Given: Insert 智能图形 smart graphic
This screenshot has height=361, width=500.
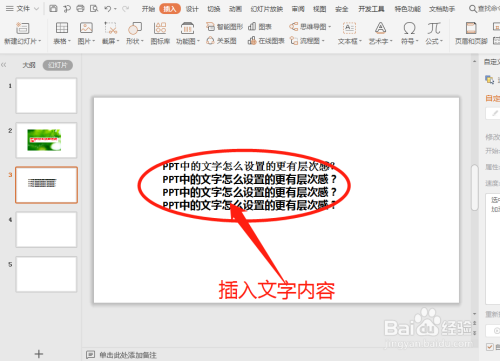Looking at the screenshot, I should [x=224, y=27].
